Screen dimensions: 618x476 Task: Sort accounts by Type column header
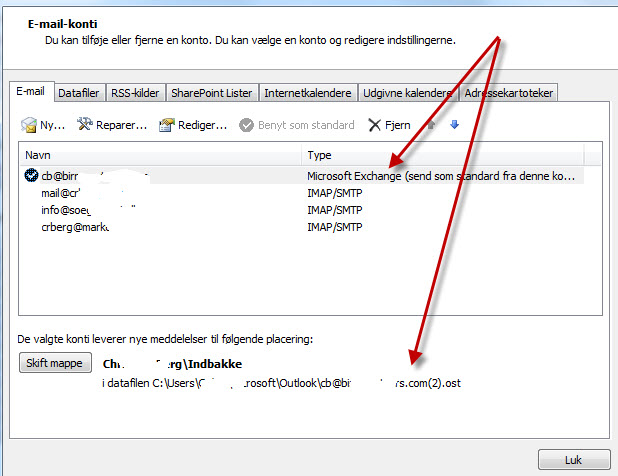point(443,155)
